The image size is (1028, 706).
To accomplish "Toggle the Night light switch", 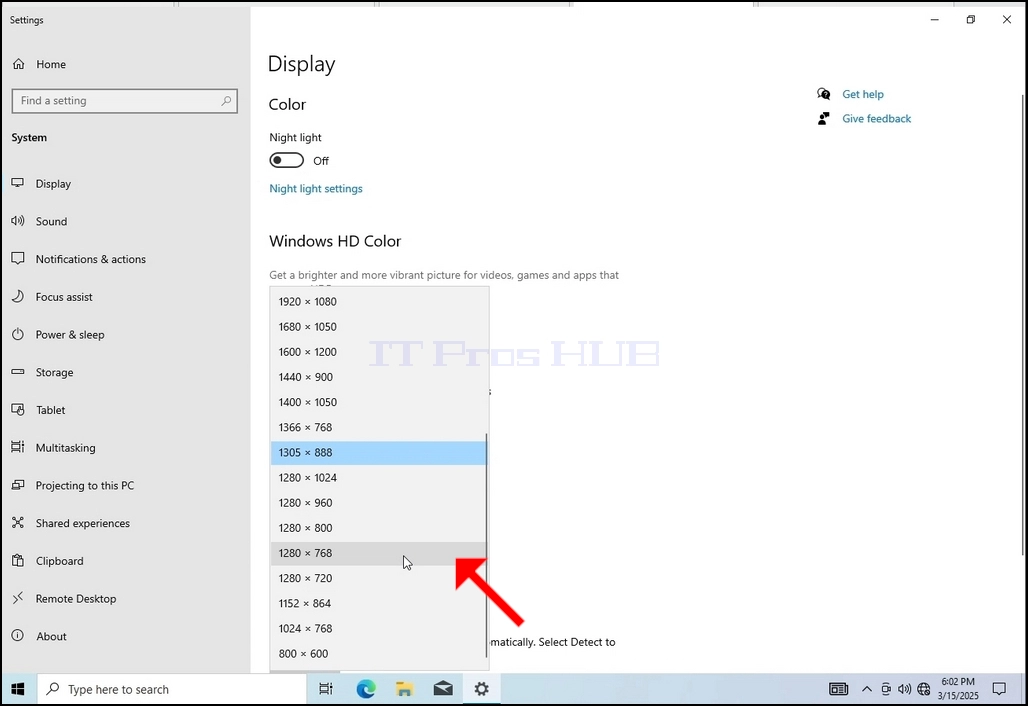I will tap(287, 161).
